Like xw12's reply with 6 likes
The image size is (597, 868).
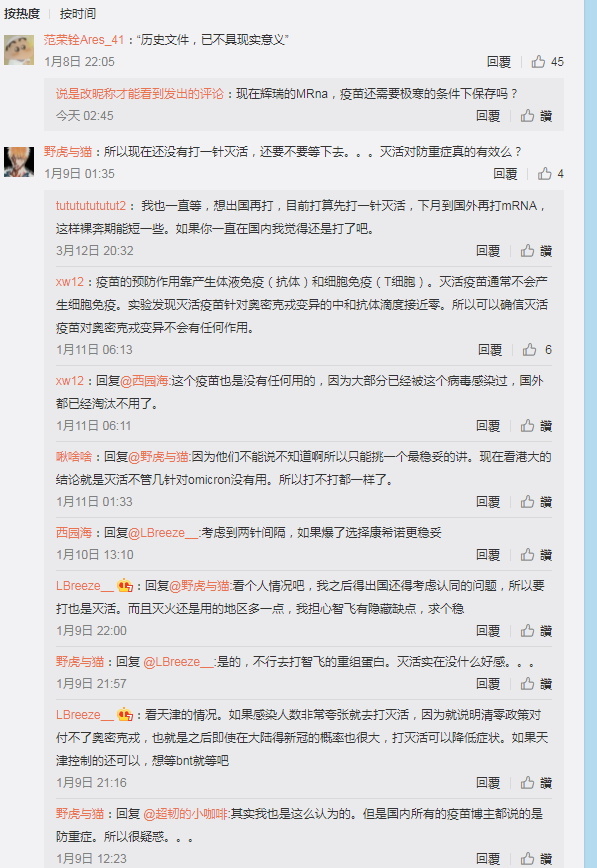tap(537, 349)
